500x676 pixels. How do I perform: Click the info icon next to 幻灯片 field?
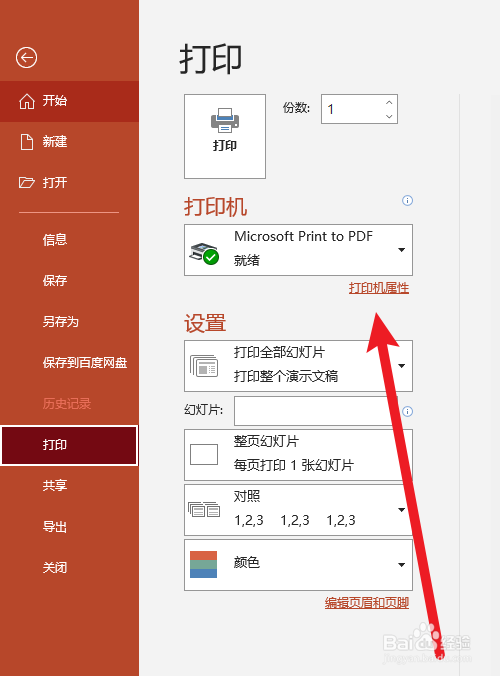click(x=407, y=411)
